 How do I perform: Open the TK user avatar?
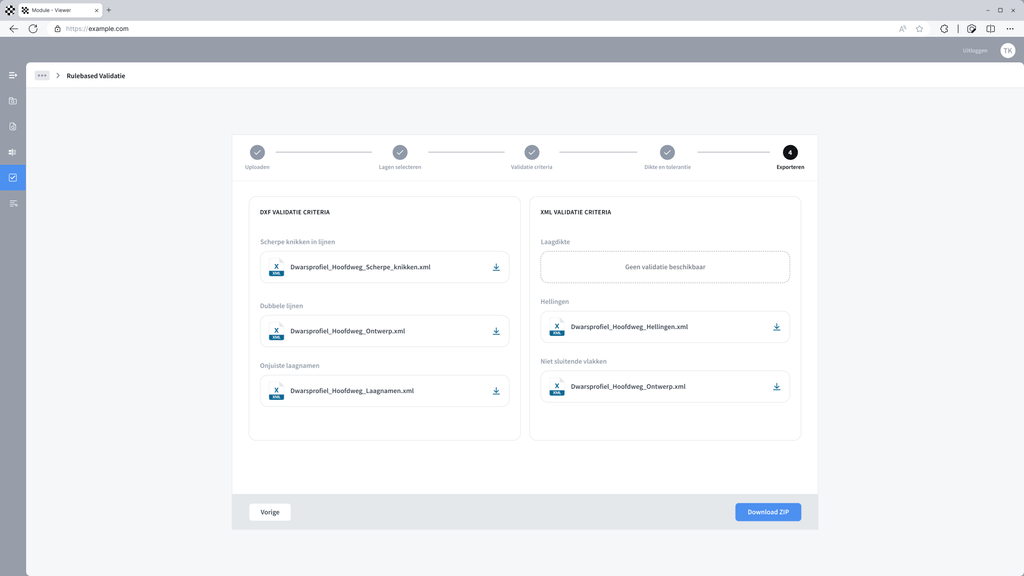(x=1008, y=50)
